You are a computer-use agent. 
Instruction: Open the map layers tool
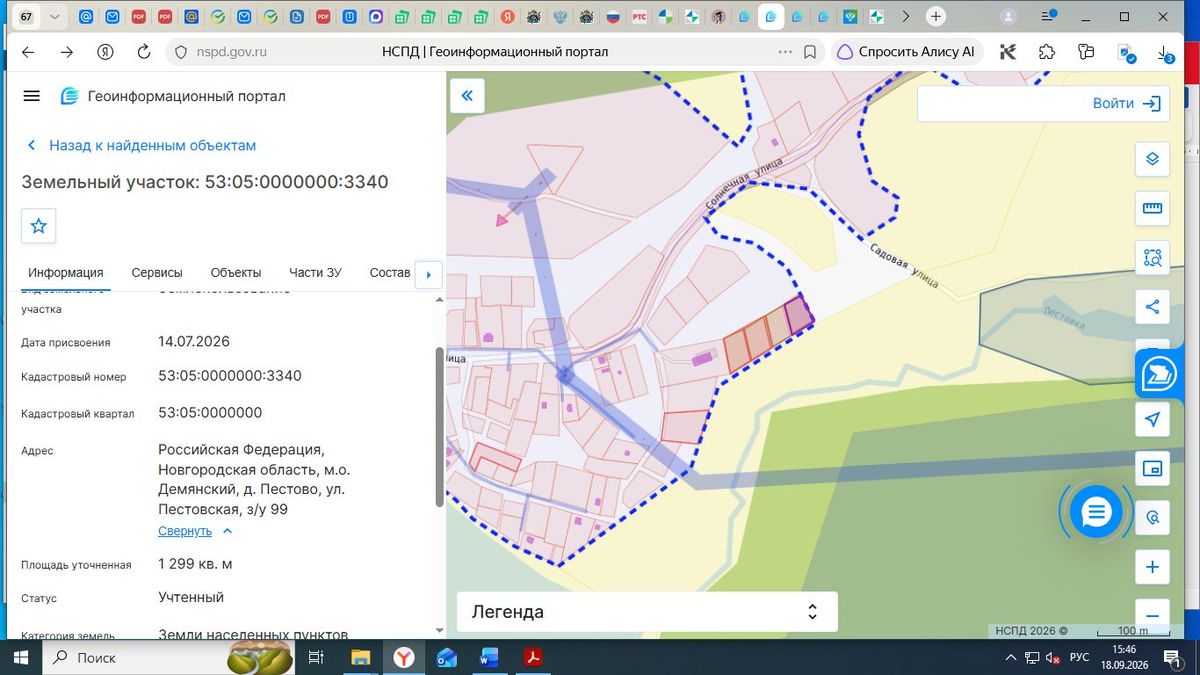[x=1152, y=159]
